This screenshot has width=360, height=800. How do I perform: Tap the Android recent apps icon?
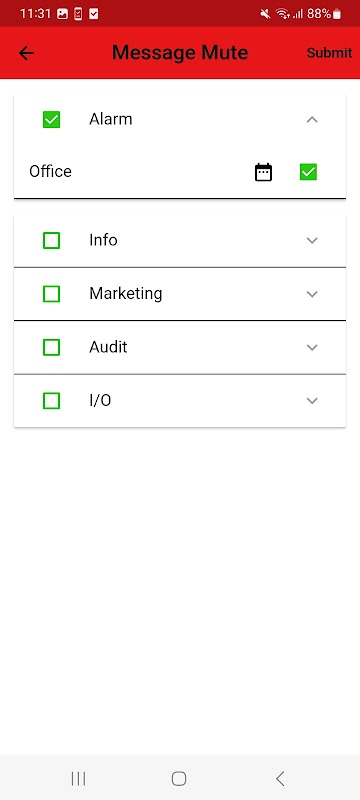click(x=79, y=778)
